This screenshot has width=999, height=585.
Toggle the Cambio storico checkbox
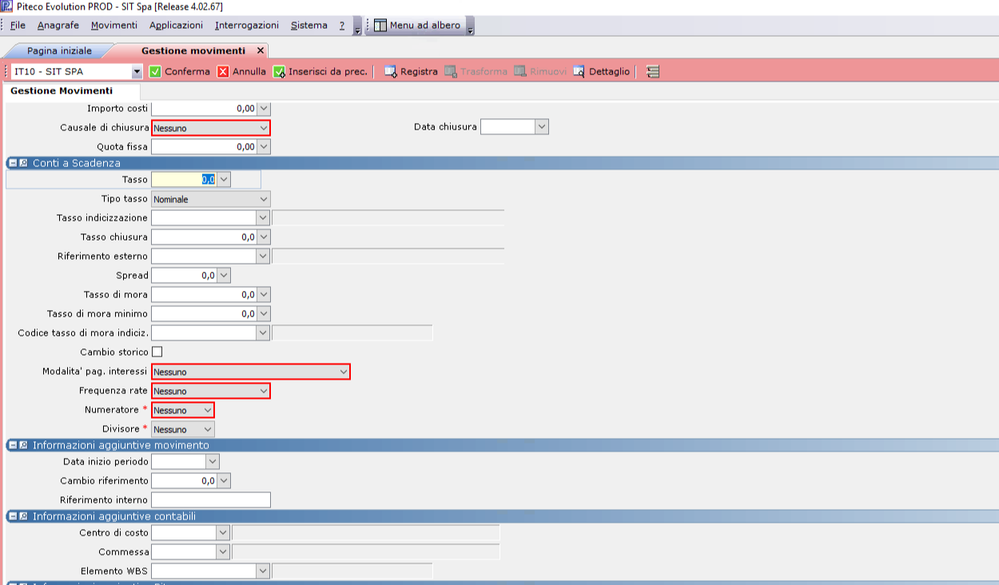pos(157,352)
